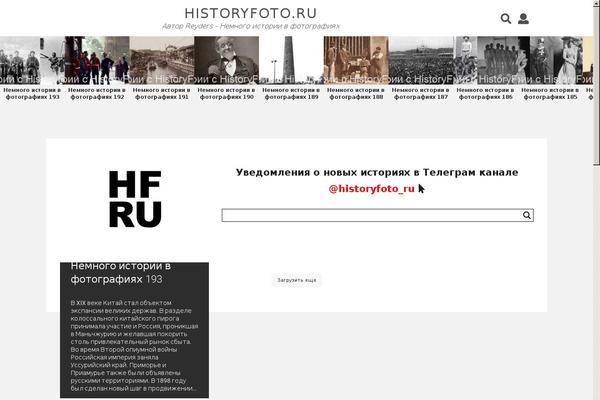Click the HF RU logo

point(135,199)
